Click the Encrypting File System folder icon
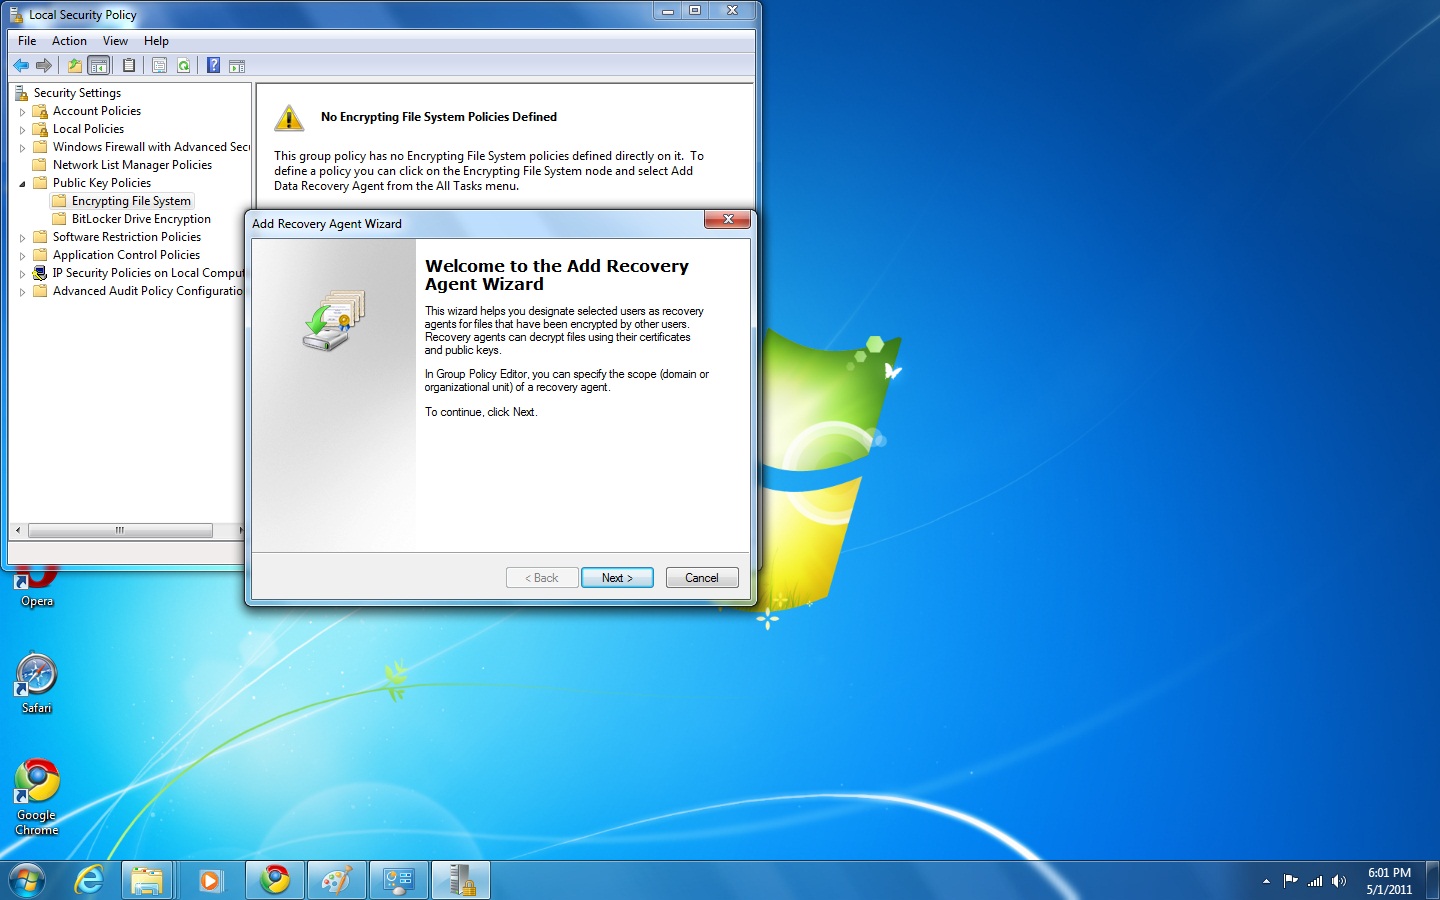 (59, 201)
